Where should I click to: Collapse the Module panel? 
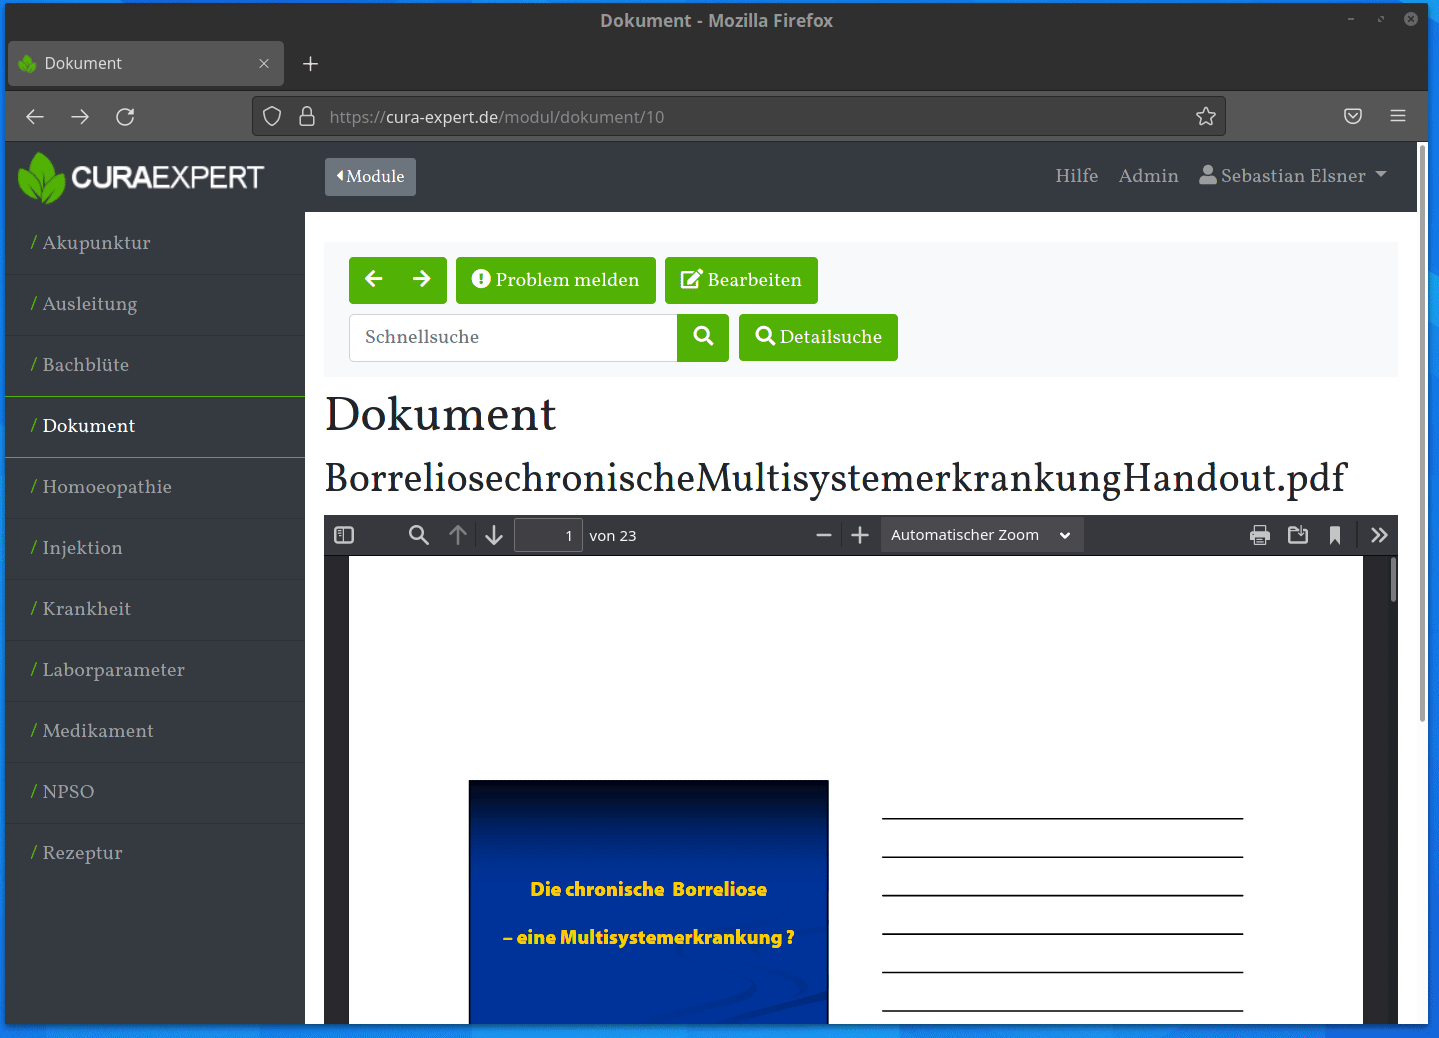370,176
